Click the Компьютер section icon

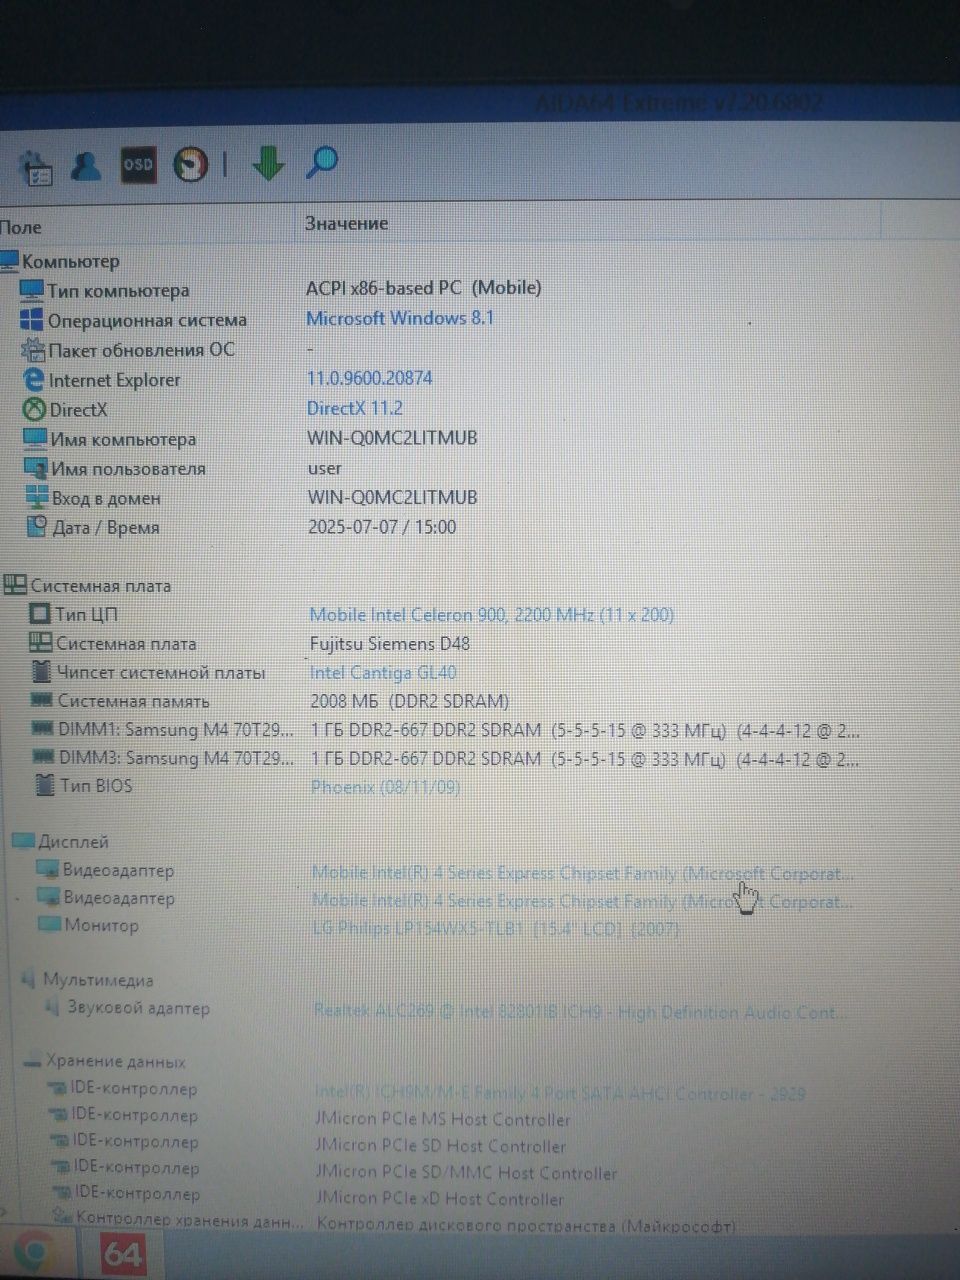(9, 261)
